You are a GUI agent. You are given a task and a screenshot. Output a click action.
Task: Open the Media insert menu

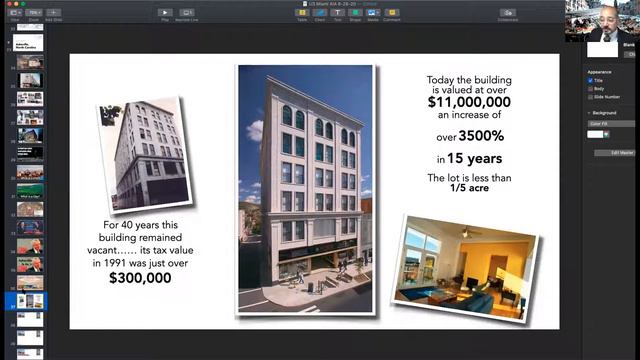(373, 13)
